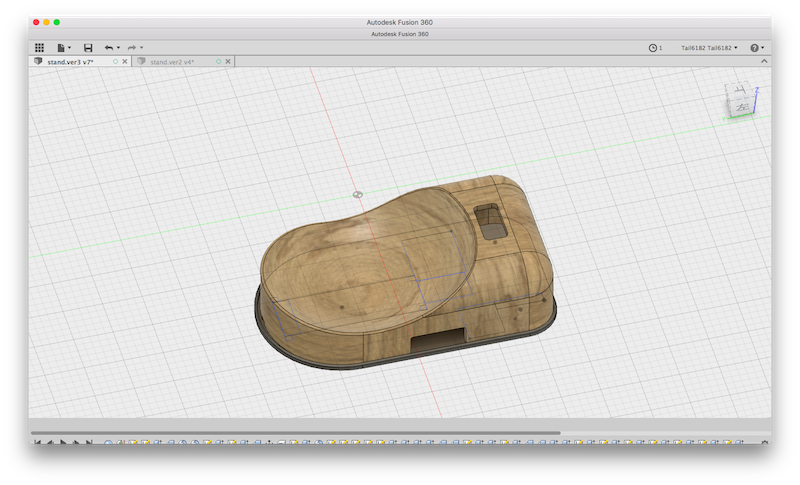Viewport: 800px width, 485px height.
Task: Open the data panel grid icon
Action: click(x=39, y=47)
